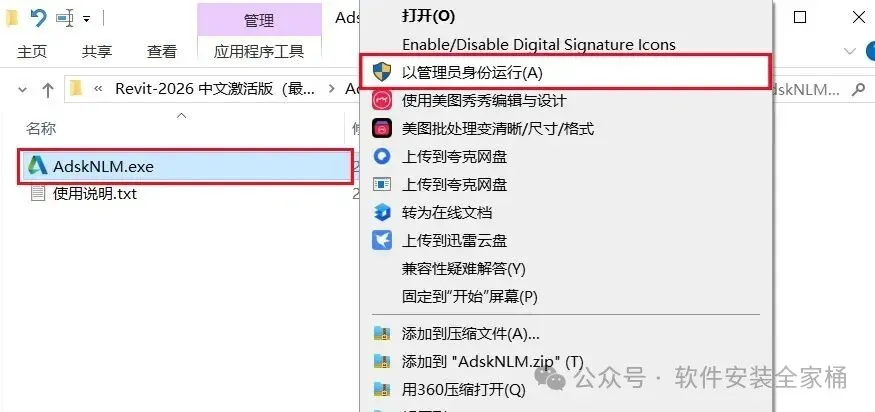
Task: Click 转为在线文档 context menu entry
Action: [x=566, y=213]
